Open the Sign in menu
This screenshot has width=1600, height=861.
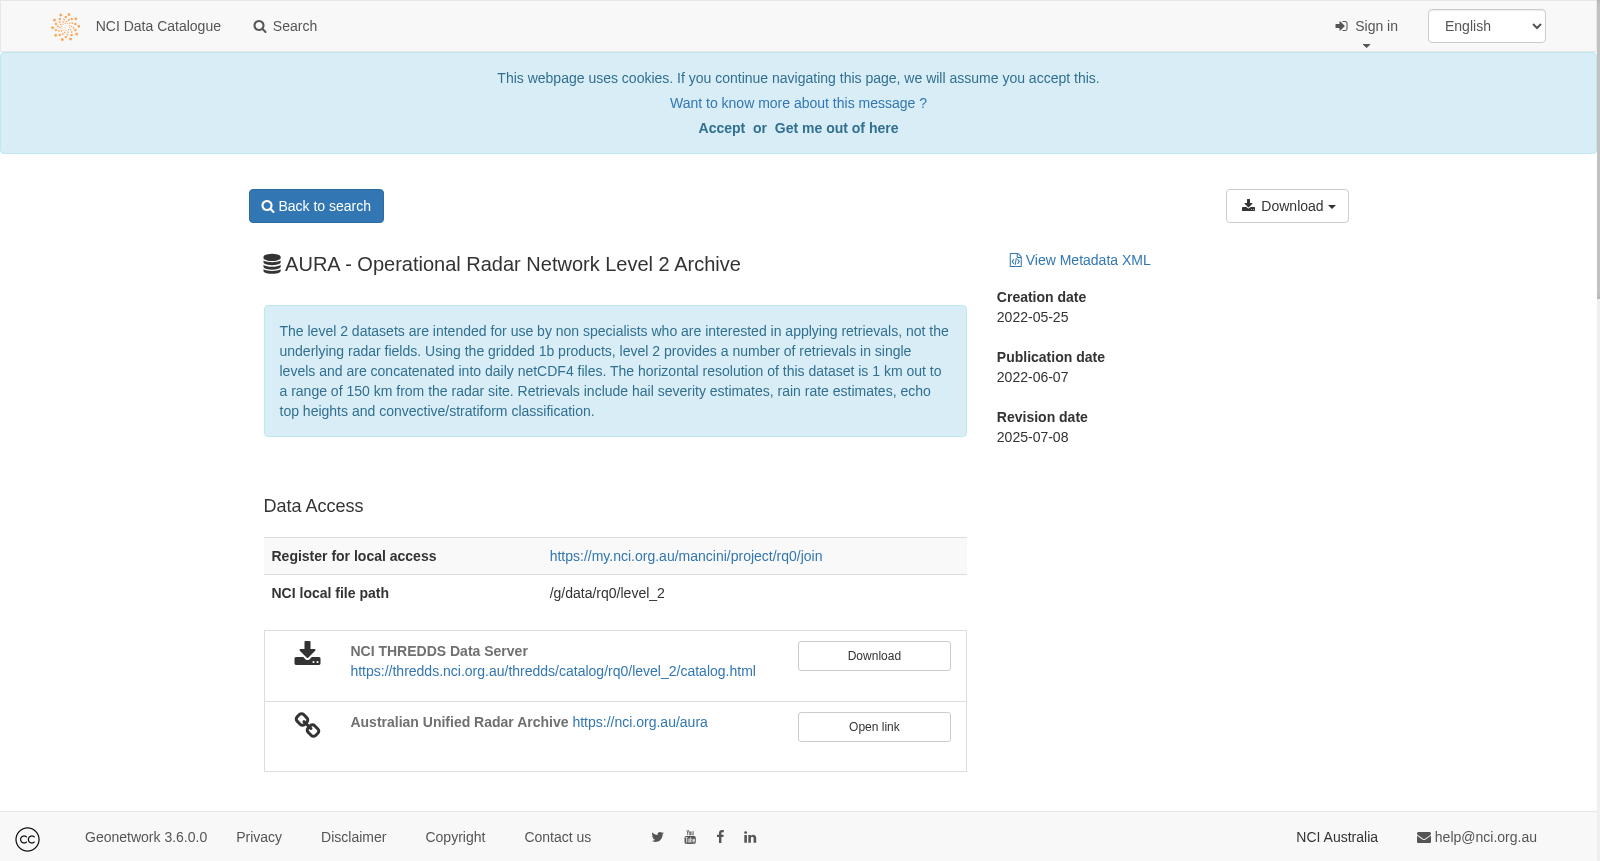[x=1366, y=26]
